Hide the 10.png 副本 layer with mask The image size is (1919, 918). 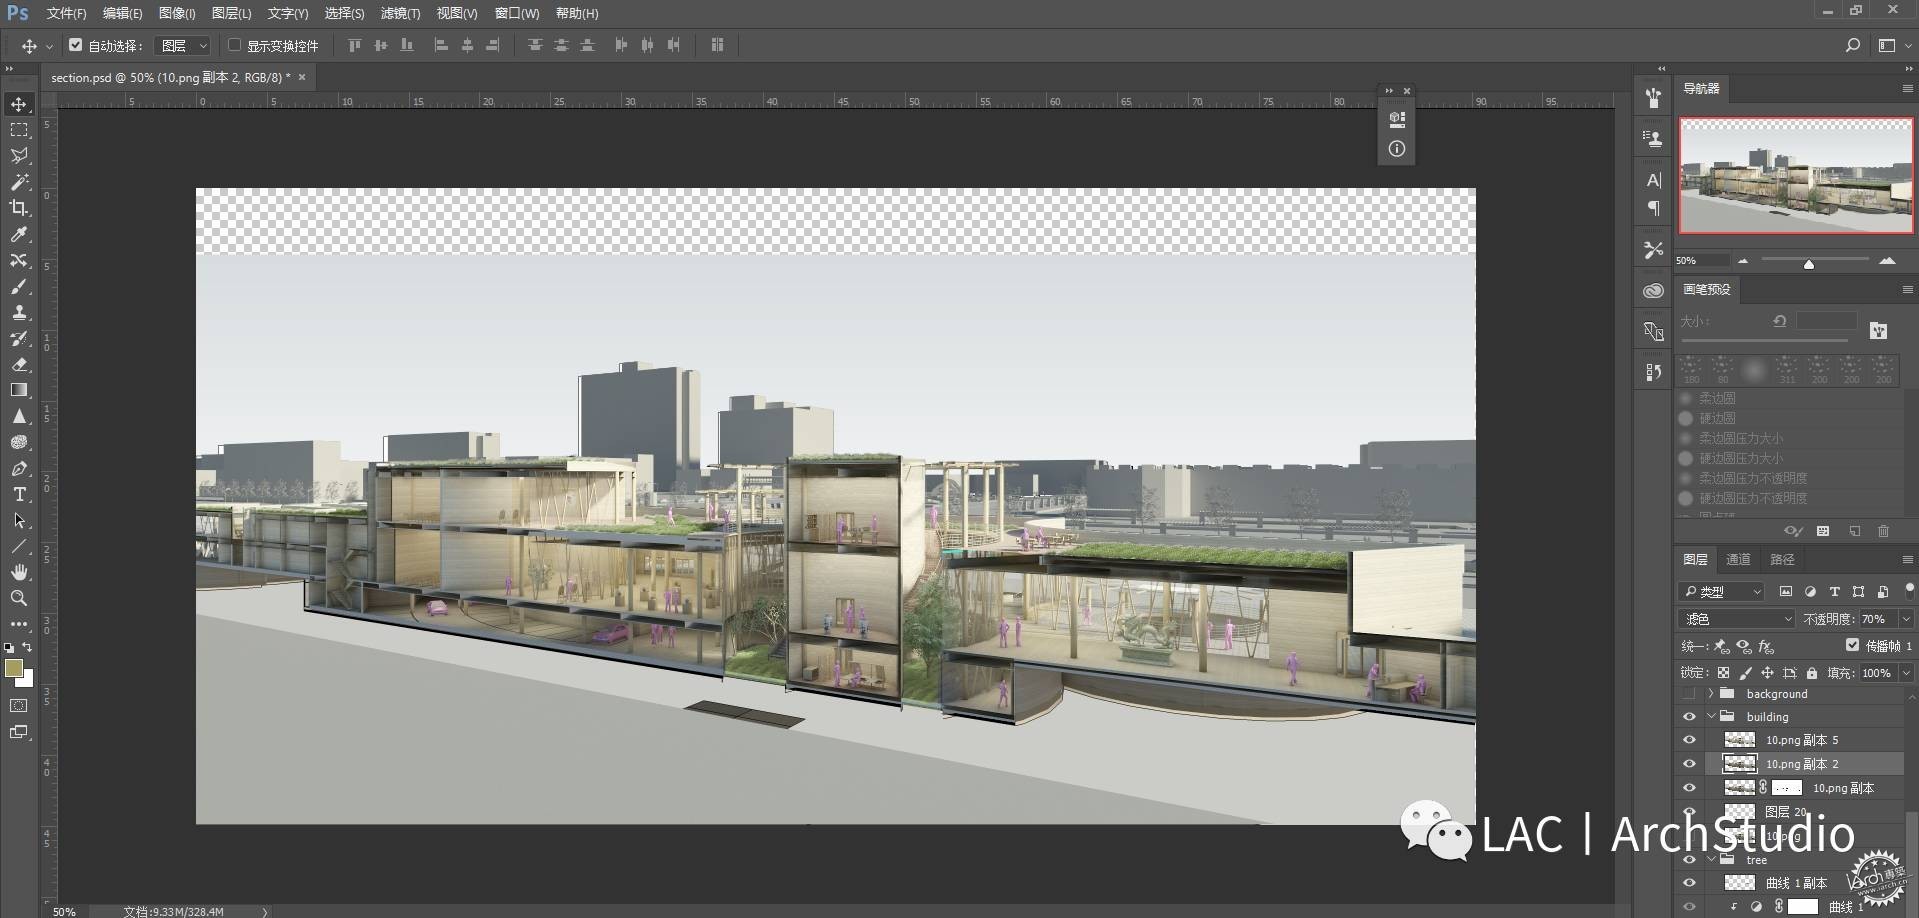[1689, 788]
